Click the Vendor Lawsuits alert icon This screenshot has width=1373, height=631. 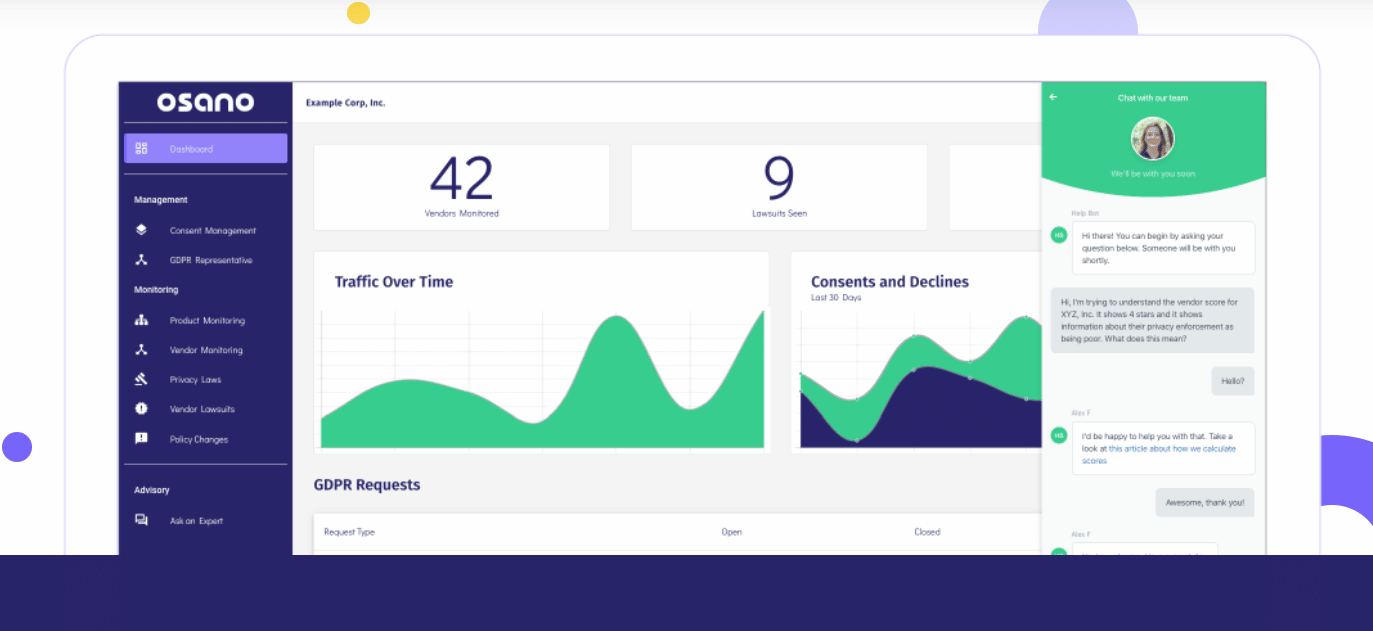pyautogui.click(x=141, y=409)
